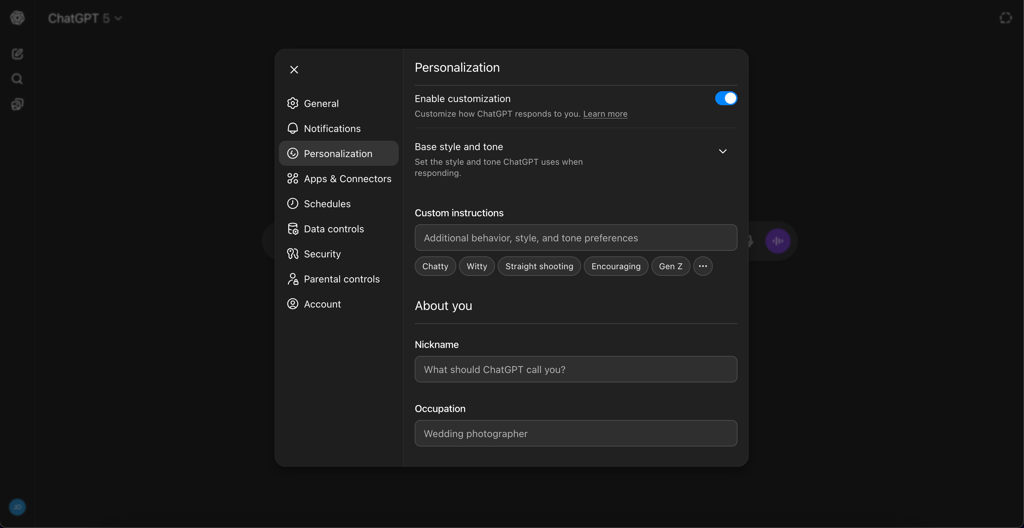Add the Straight shooting trait chip
This screenshot has width=1024, height=528.
point(539,266)
